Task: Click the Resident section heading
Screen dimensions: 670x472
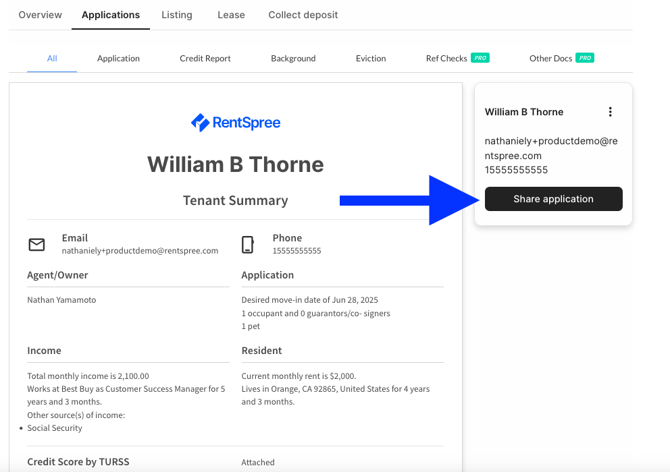Action: click(x=262, y=351)
